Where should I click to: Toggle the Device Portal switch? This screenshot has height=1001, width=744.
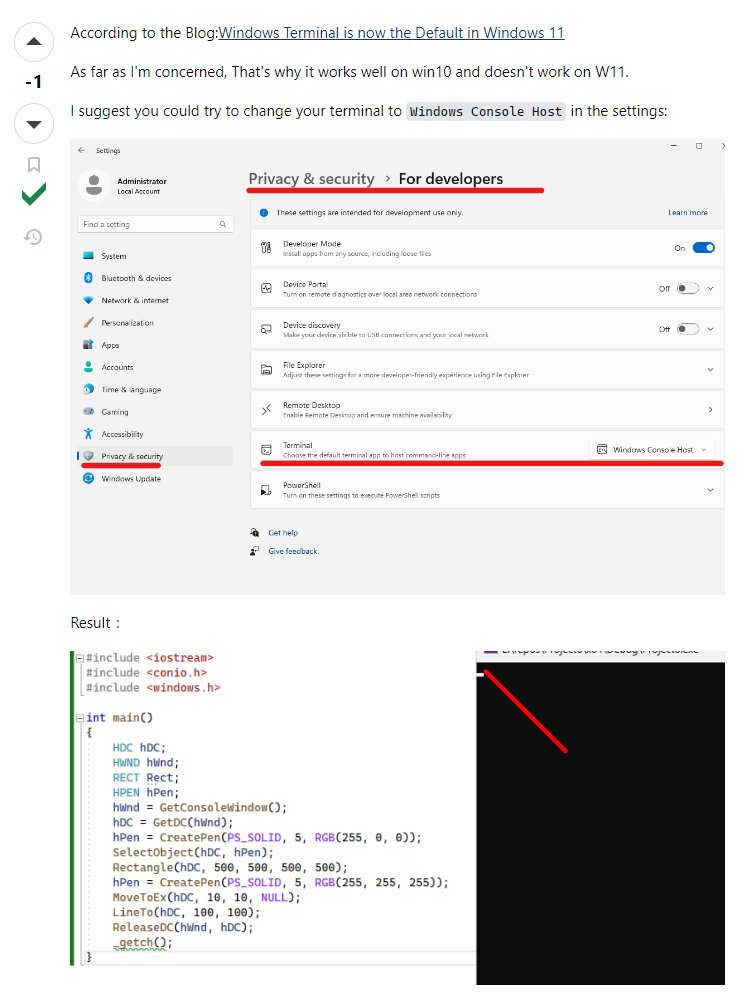[688, 289]
